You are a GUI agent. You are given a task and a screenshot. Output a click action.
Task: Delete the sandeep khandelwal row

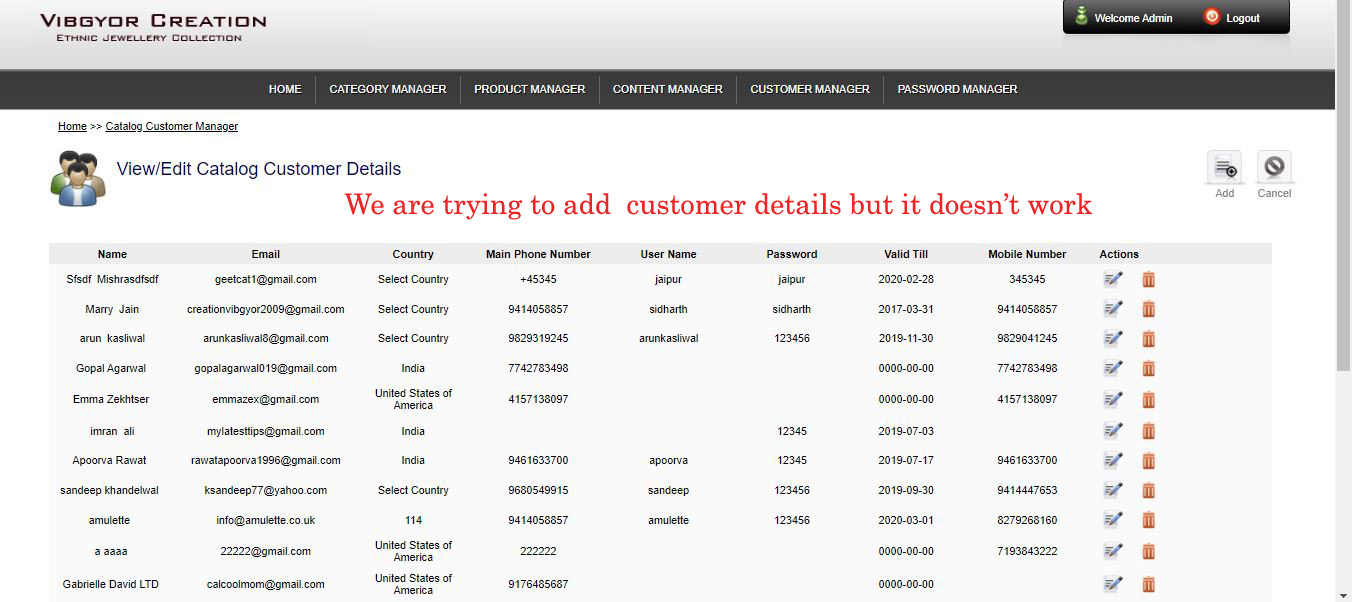pyautogui.click(x=1149, y=490)
